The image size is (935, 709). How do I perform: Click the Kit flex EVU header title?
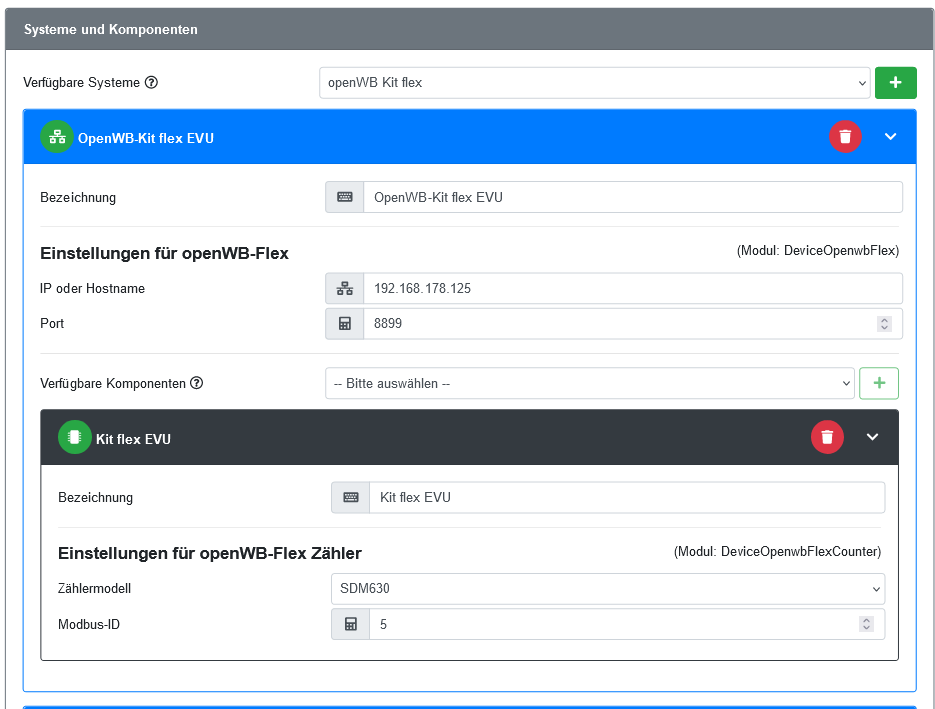134,439
